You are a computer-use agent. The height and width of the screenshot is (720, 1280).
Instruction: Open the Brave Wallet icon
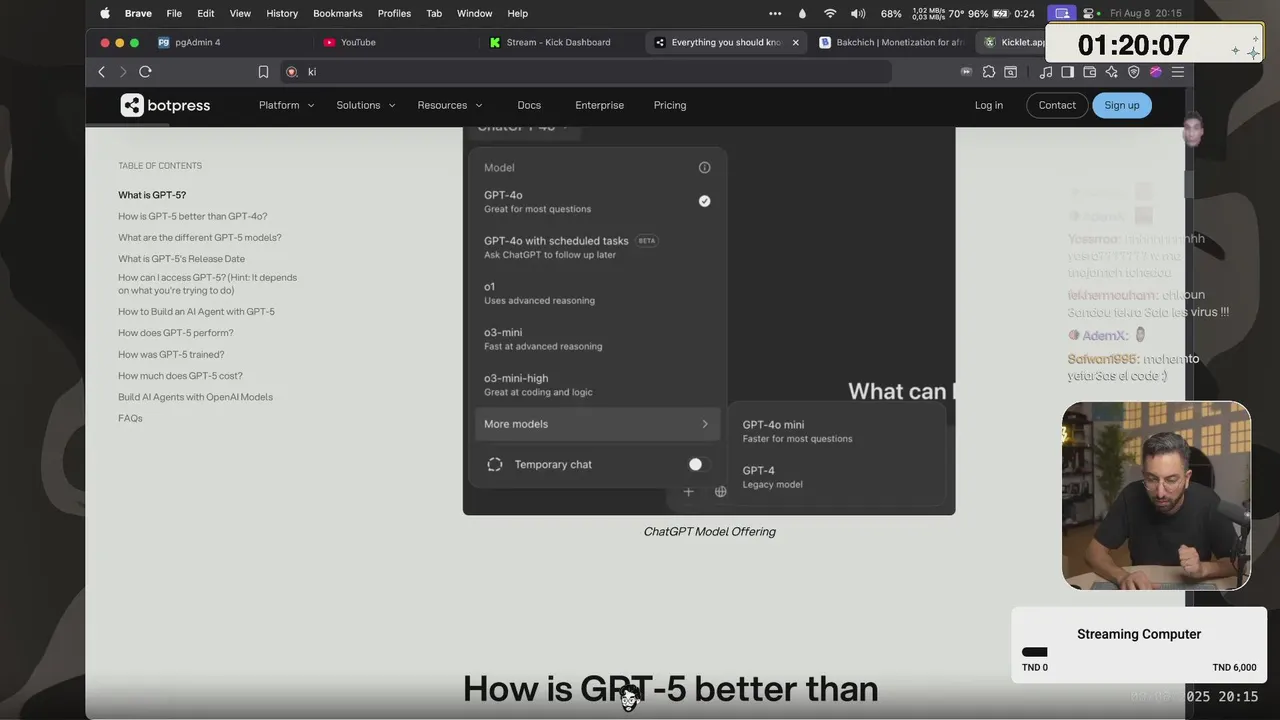click(x=1089, y=72)
